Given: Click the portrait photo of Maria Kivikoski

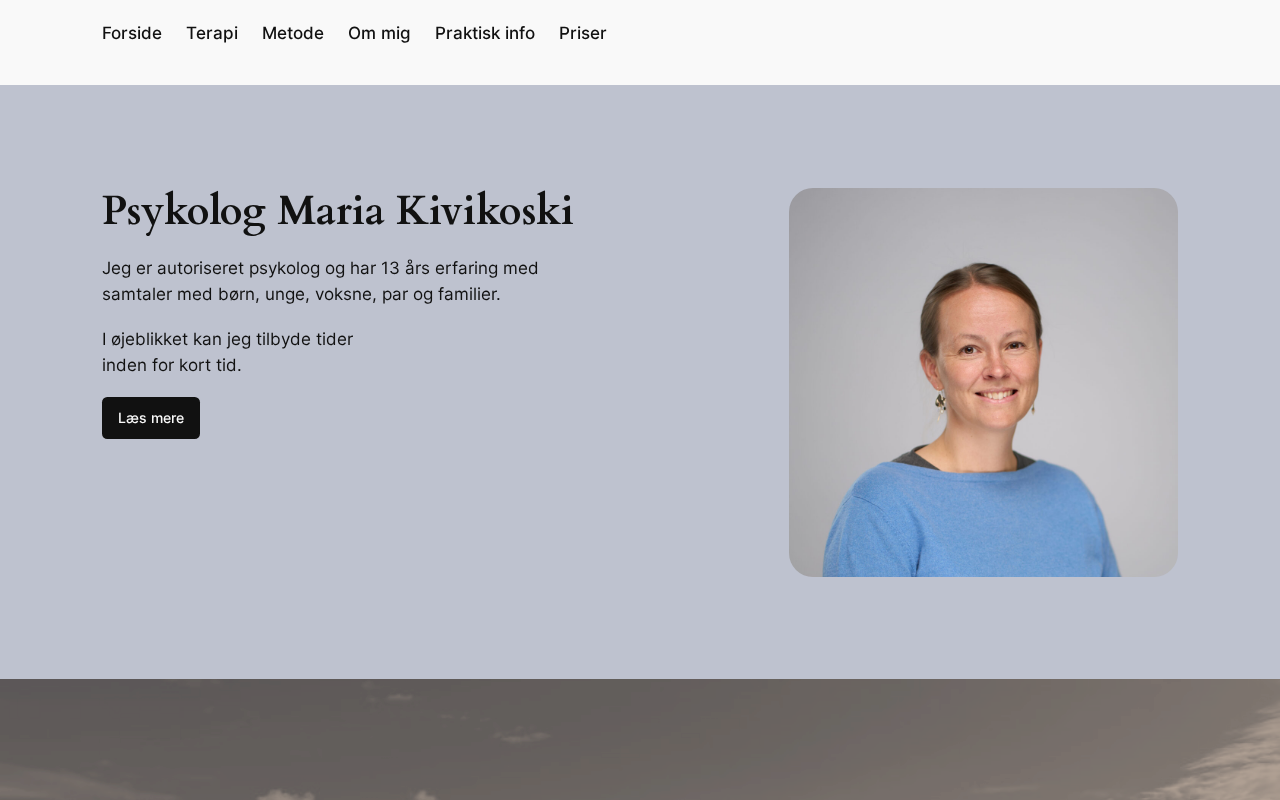Looking at the screenshot, I should [x=983, y=382].
